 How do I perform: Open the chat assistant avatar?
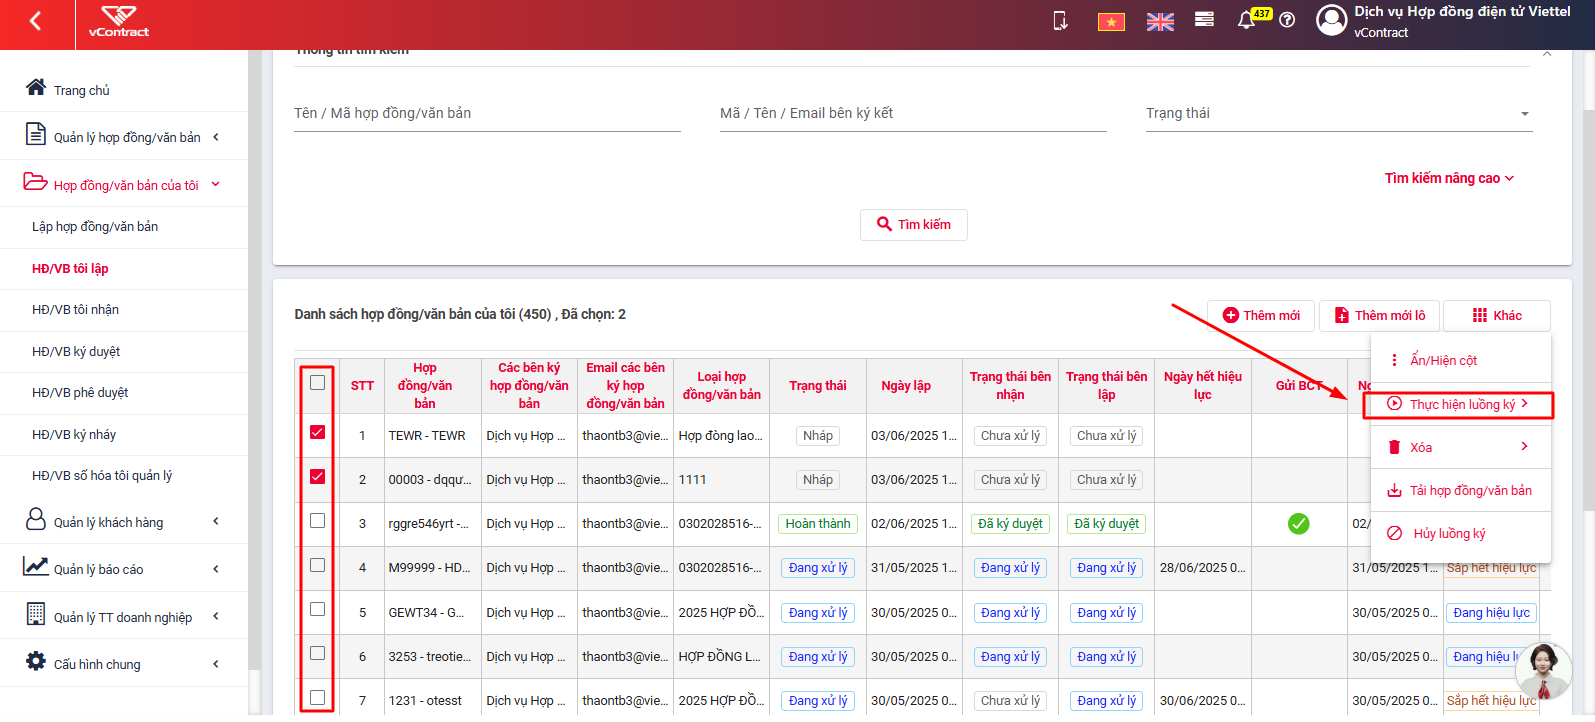coord(1543,670)
